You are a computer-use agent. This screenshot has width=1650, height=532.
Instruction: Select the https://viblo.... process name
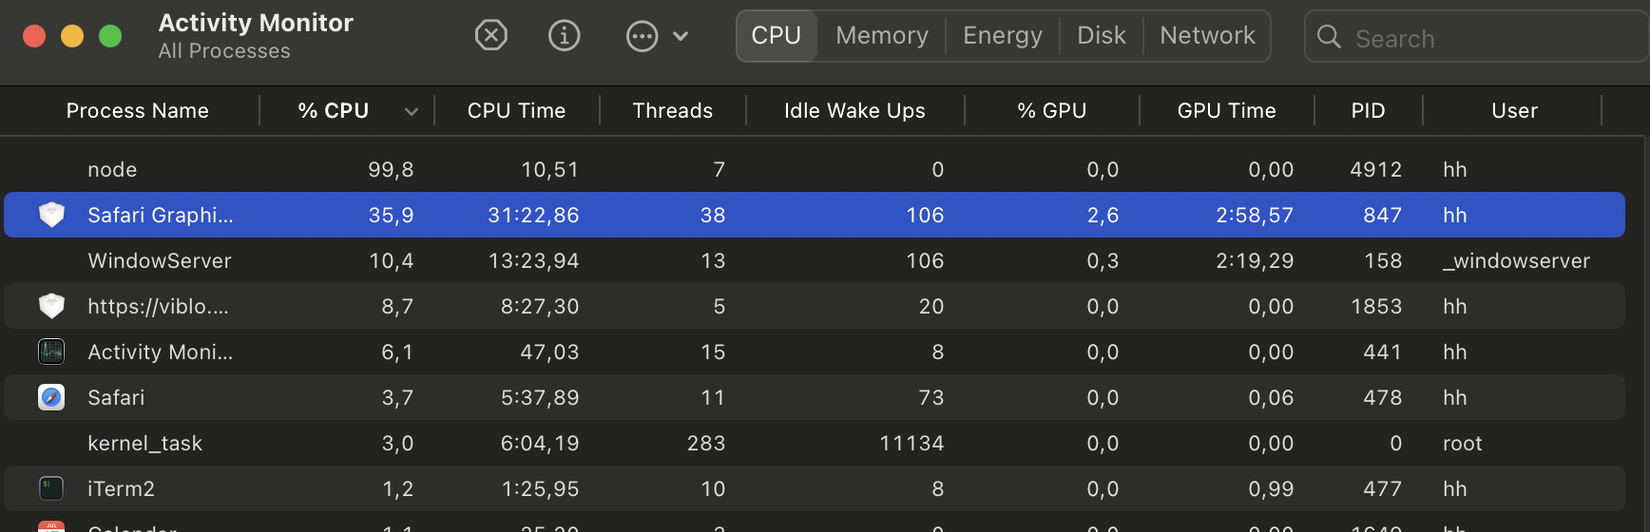158,306
